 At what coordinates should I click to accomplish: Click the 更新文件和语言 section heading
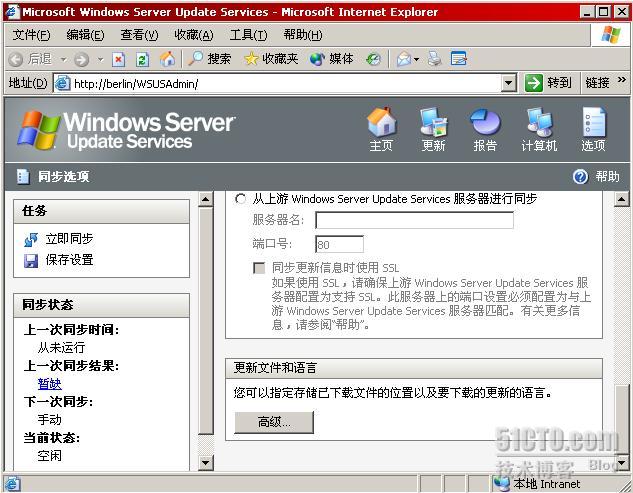275,368
